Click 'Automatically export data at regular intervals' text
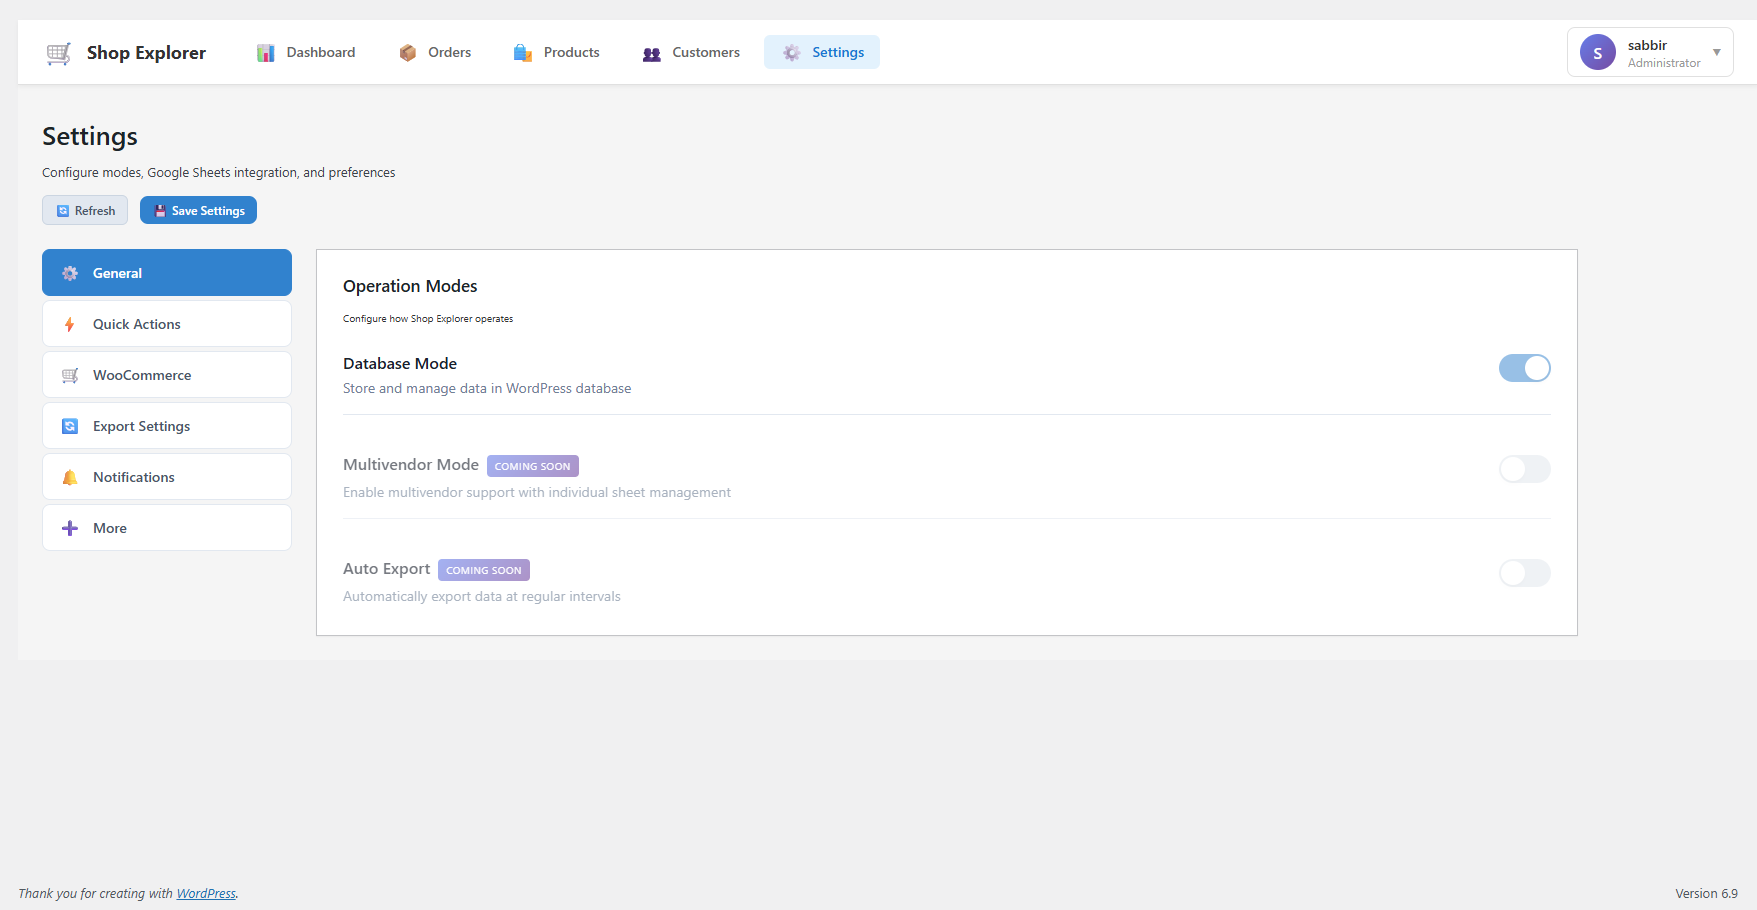1757x910 pixels. coord(482,597)
